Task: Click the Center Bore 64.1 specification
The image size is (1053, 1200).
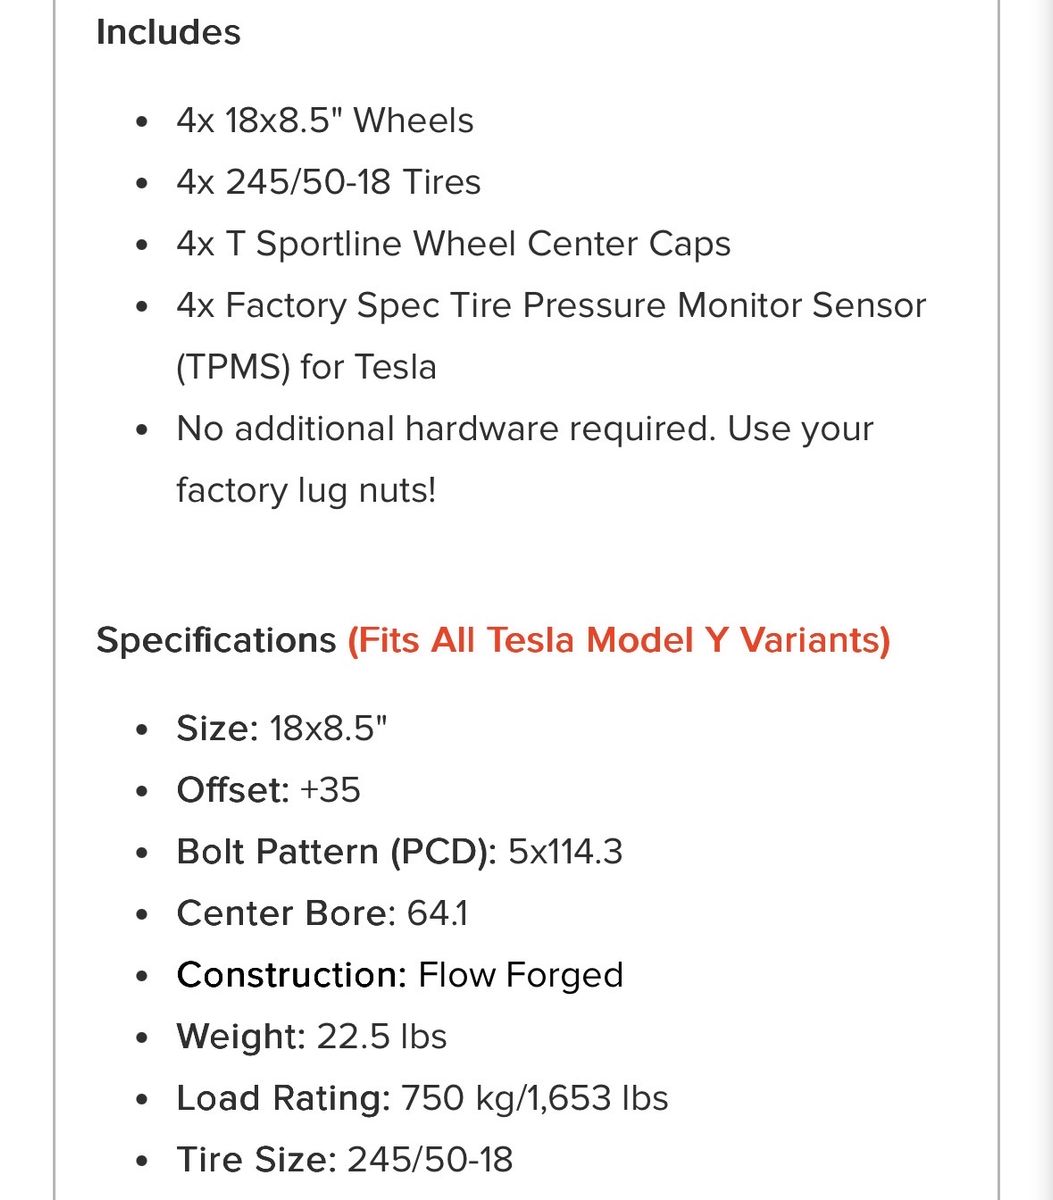Action: [322, 914]
